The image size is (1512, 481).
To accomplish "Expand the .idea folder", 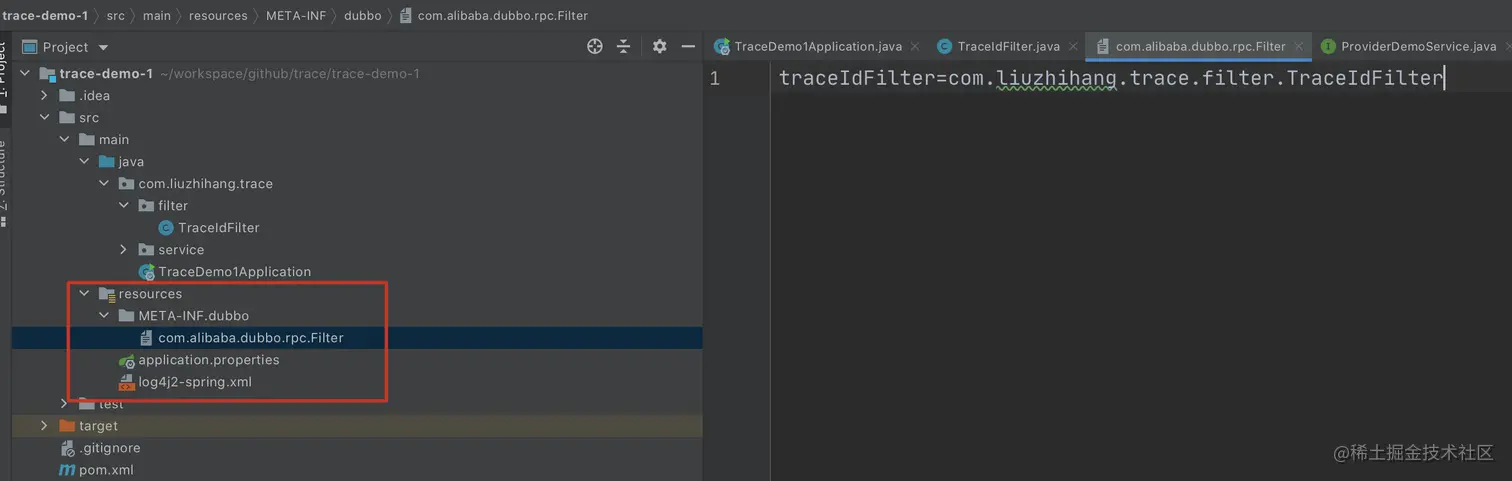I will (x=44, y=96).
